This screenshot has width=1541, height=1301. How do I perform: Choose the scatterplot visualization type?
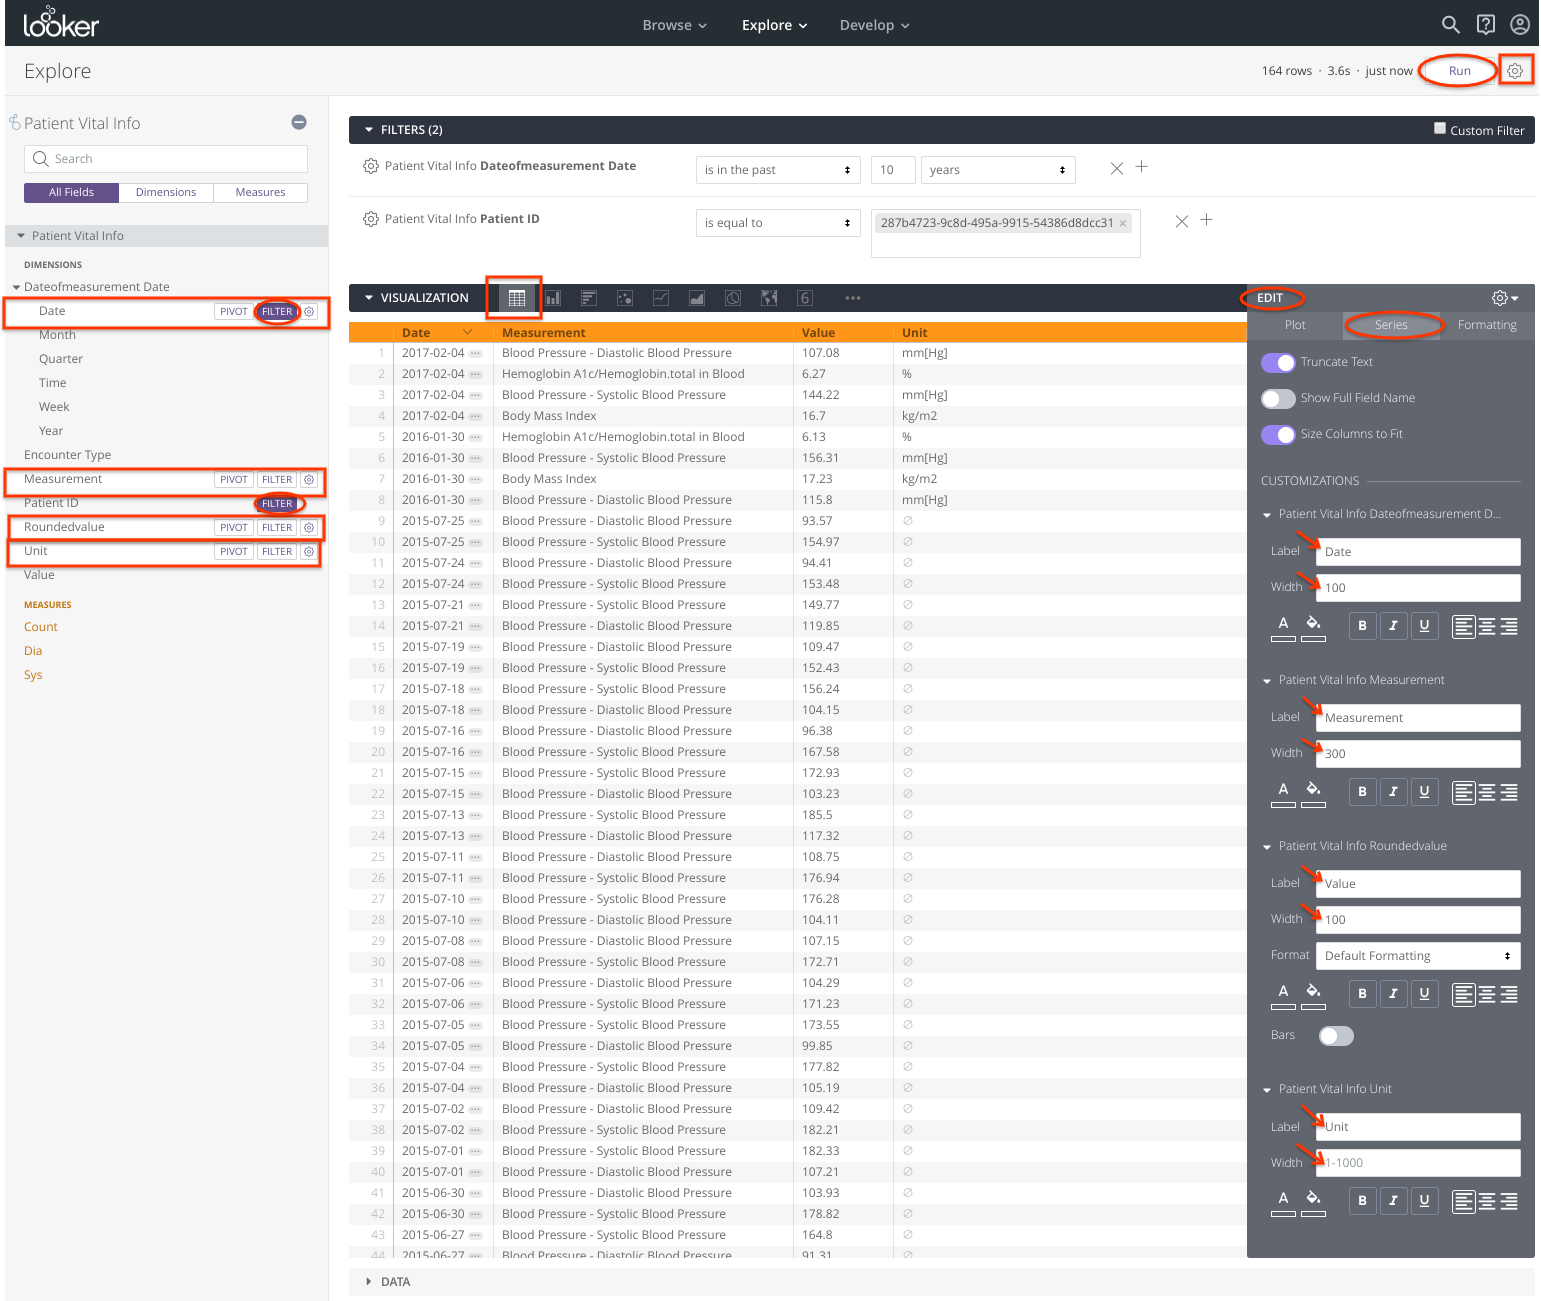[625, 298]
